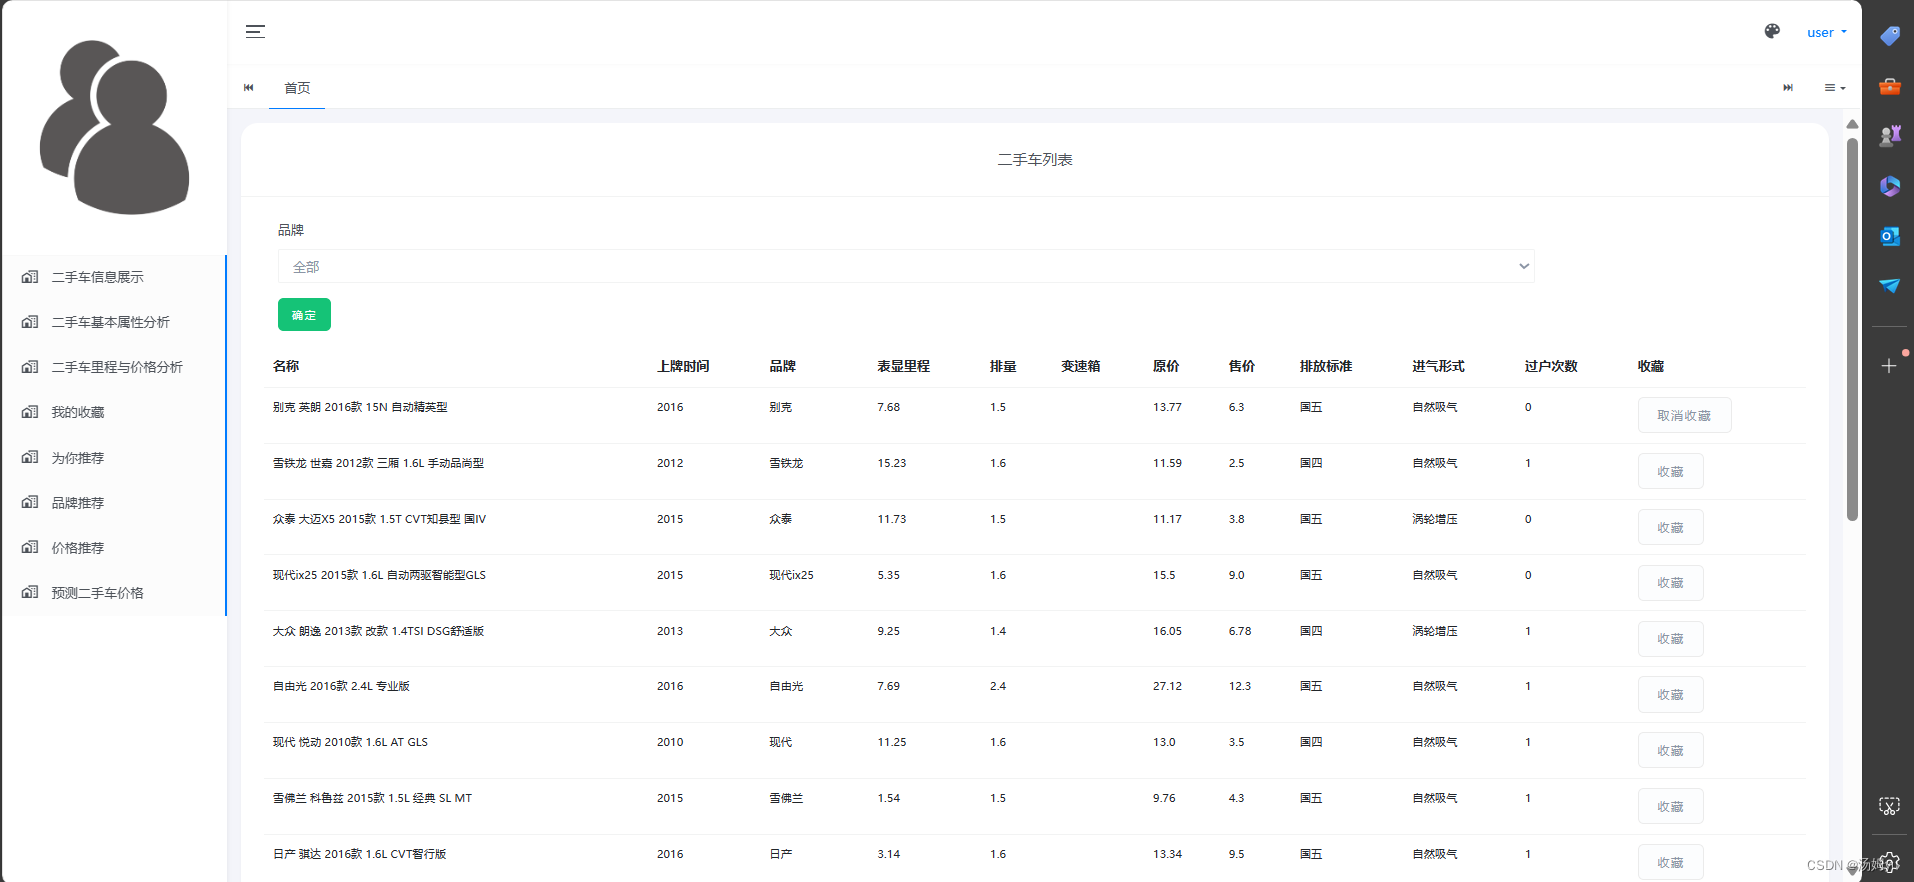The height and width of the screenshot is (882, 1914).
Task: Click original price value 27.12
Action: [x=1167, y=686]
